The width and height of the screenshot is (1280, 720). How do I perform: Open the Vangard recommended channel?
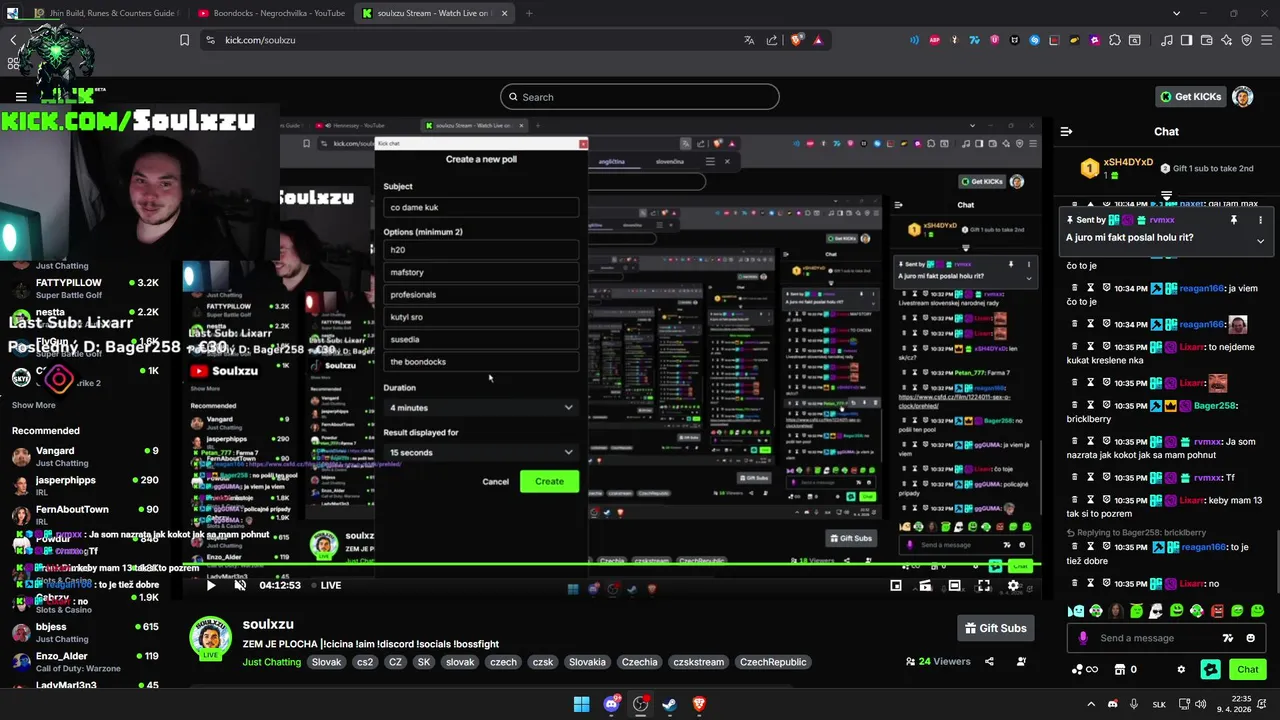90,456
